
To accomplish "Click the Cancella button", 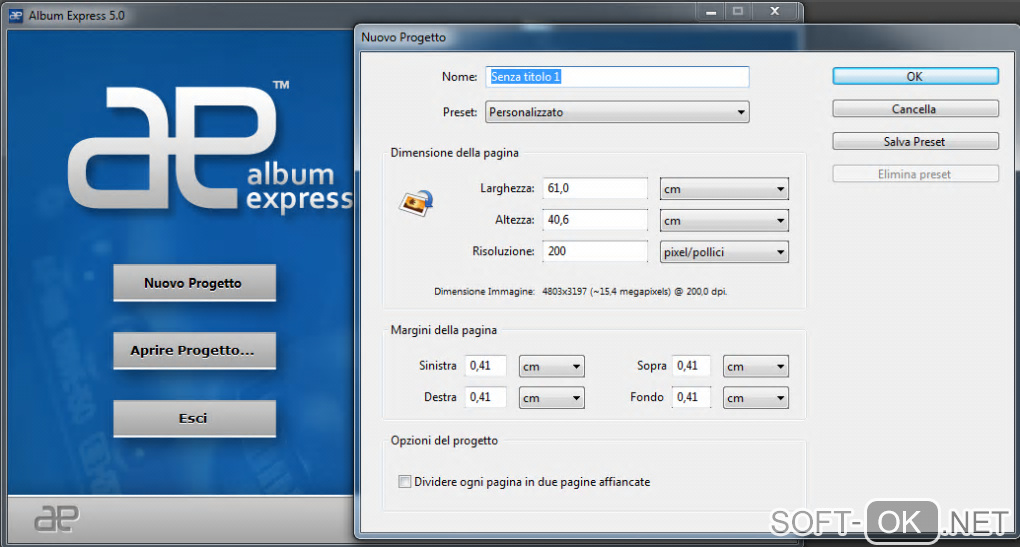I will pyautogui.click(x=915, y=109).
